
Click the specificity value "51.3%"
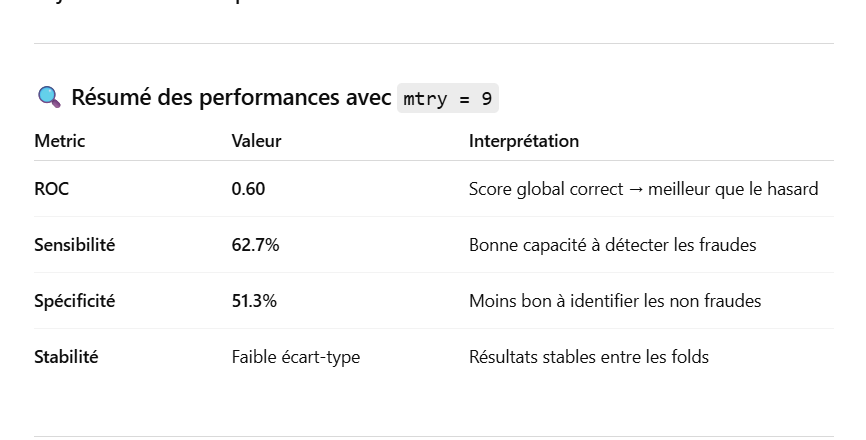click(254, 301)
